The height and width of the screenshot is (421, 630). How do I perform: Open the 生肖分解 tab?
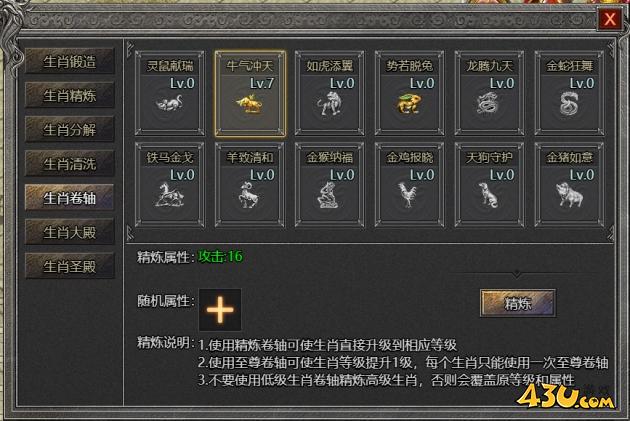pos(70,130)
